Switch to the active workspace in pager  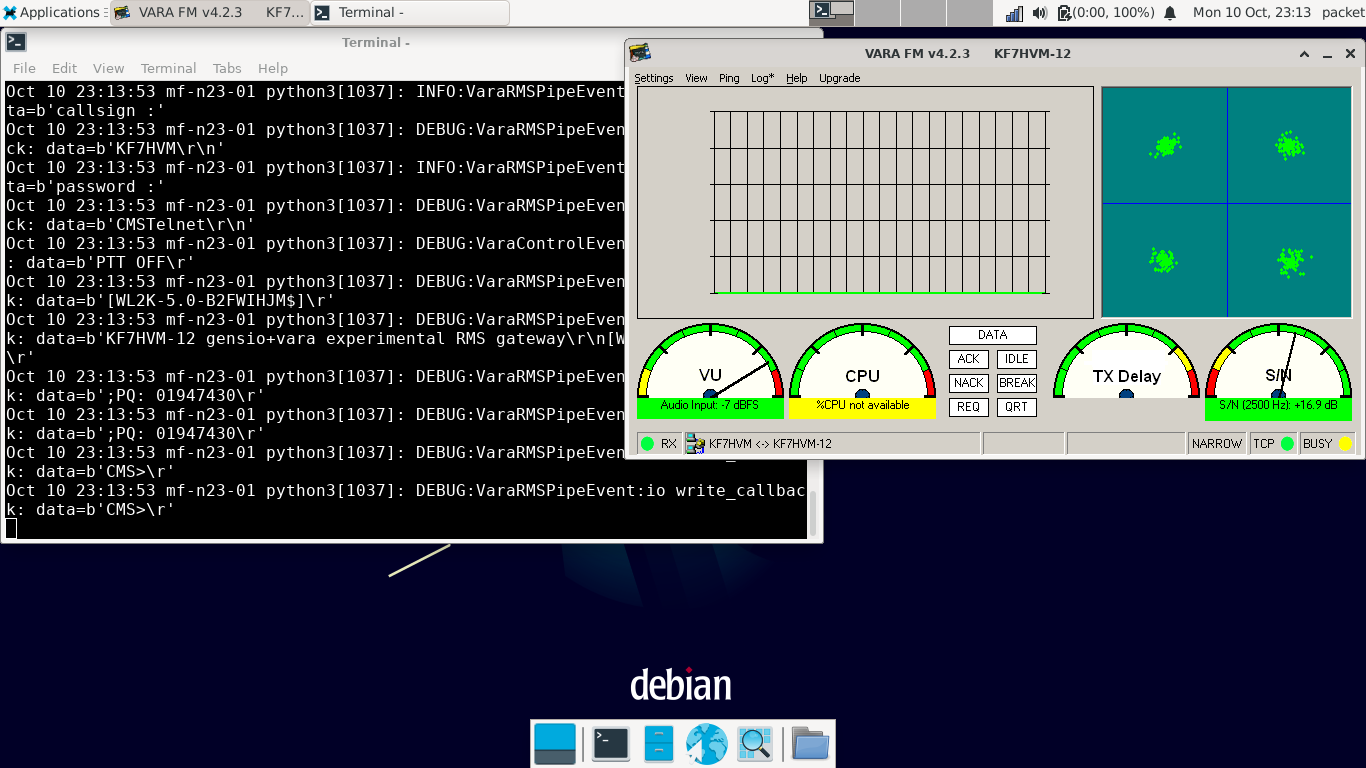pos(832,12)
